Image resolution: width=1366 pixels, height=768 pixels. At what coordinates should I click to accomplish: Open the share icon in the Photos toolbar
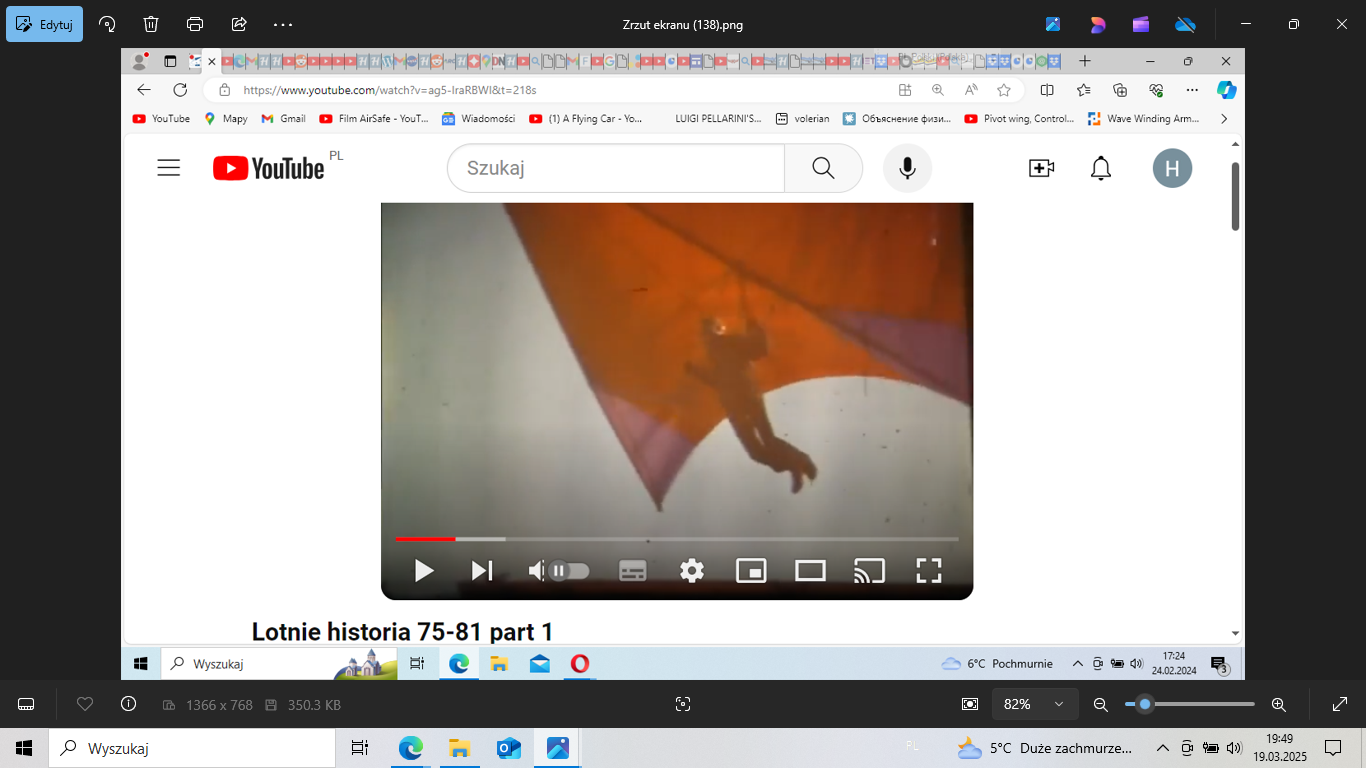239,24
